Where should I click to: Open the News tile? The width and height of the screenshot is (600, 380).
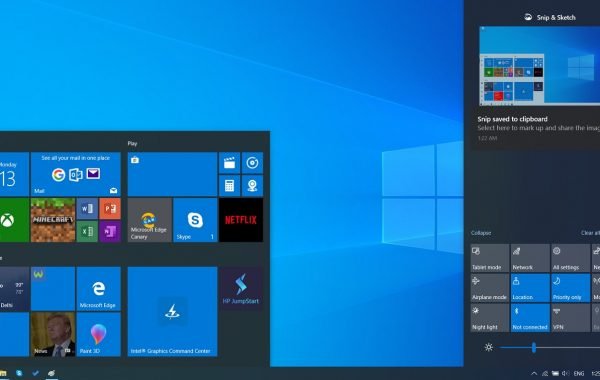53,334
